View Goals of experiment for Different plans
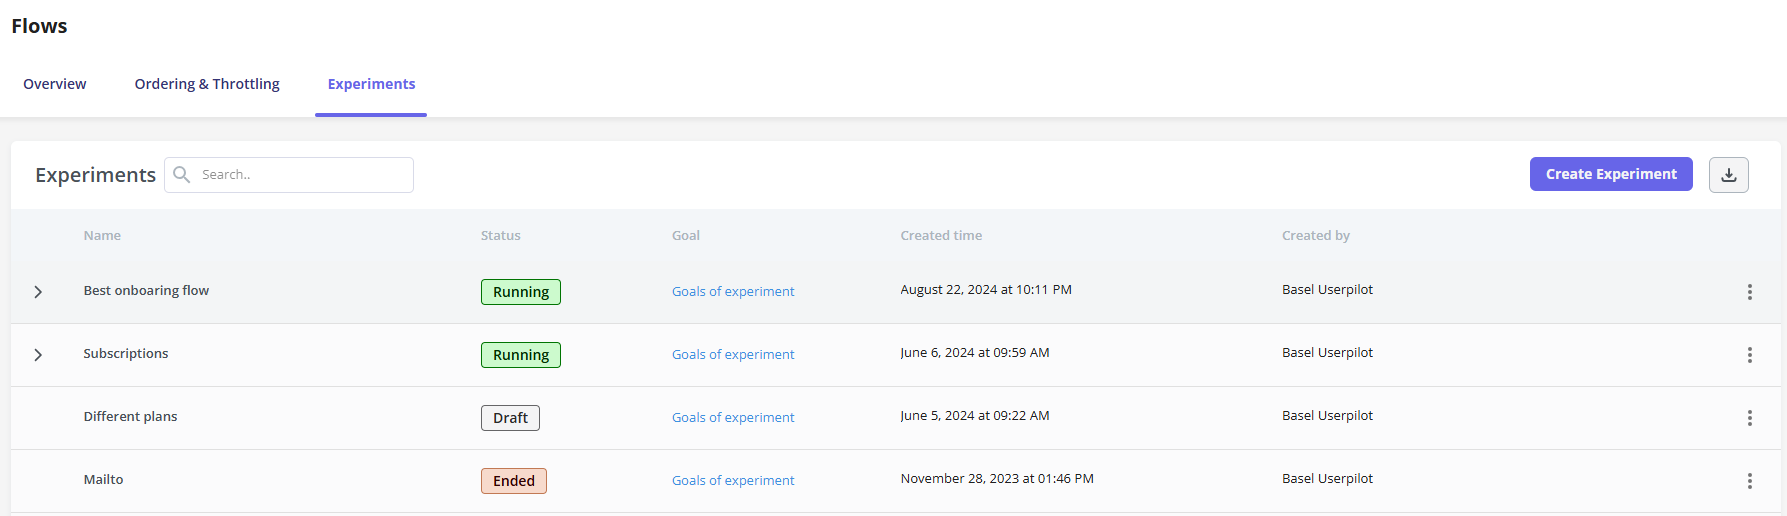This screenshot has height=516, width=1787. 733,417
